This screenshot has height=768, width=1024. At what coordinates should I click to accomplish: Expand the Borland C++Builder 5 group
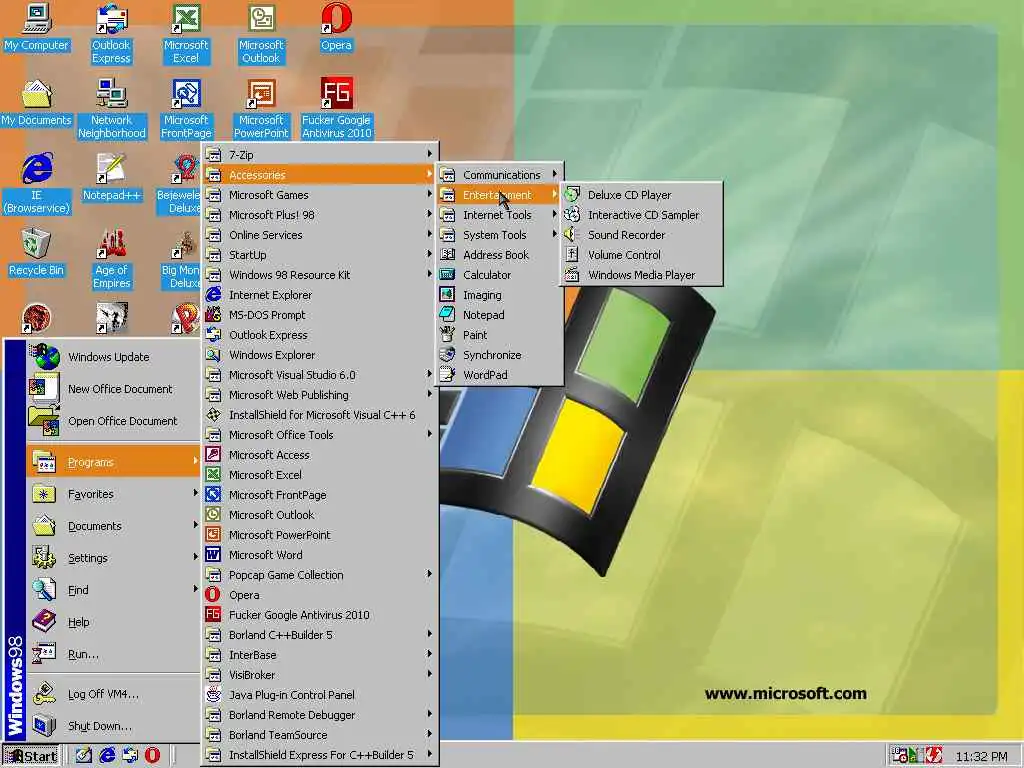pyautogui.click(x=319, y=635)
